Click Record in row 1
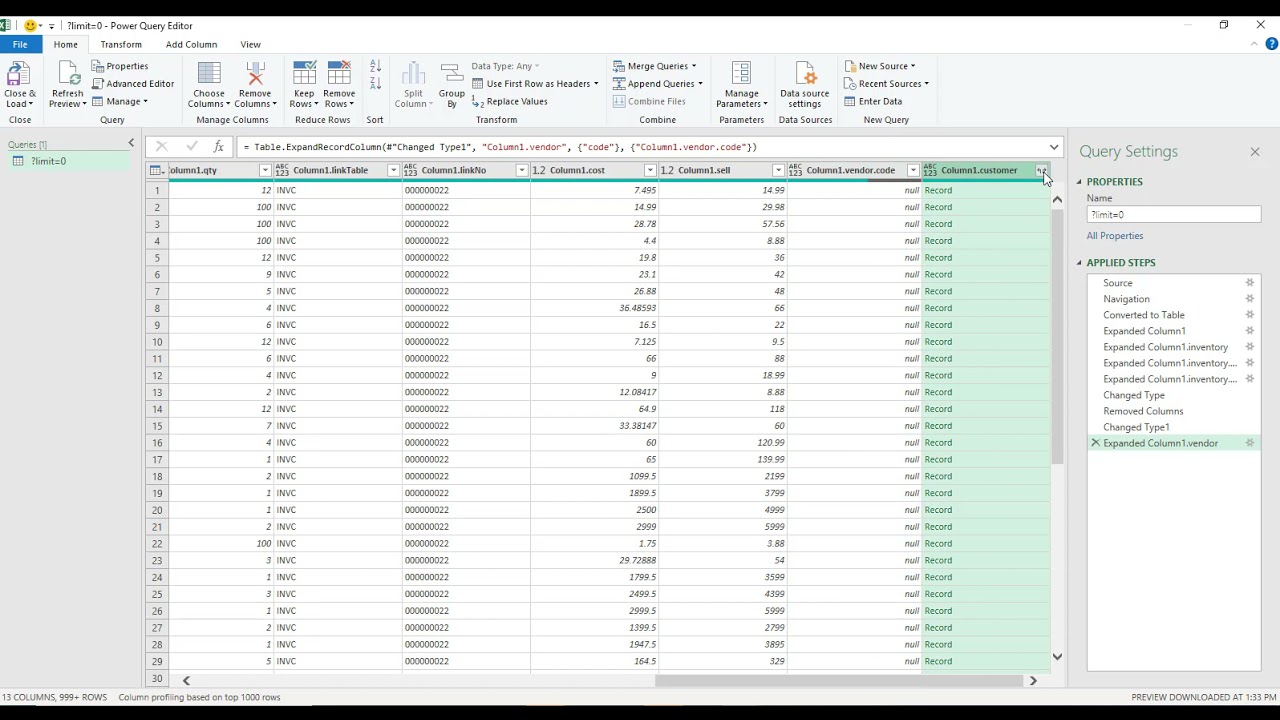1280x720 pixels. click(938, 190)
